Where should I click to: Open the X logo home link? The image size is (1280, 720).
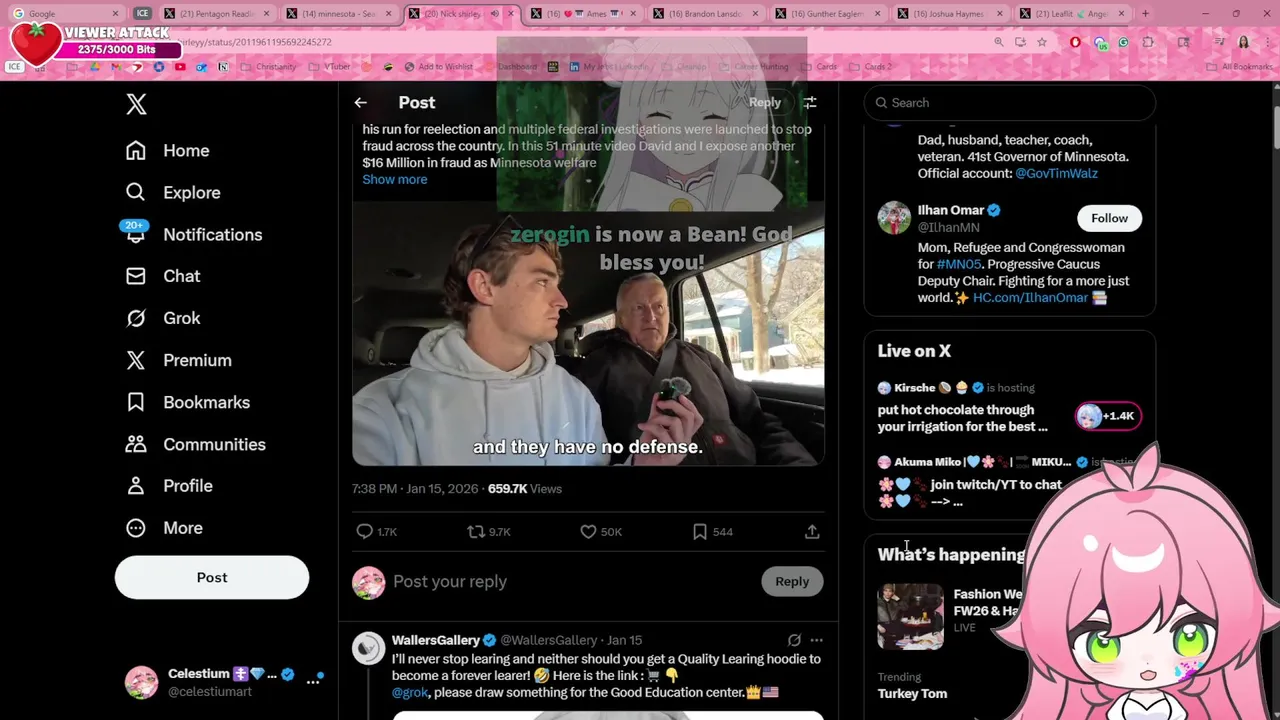tap(136, 104)
